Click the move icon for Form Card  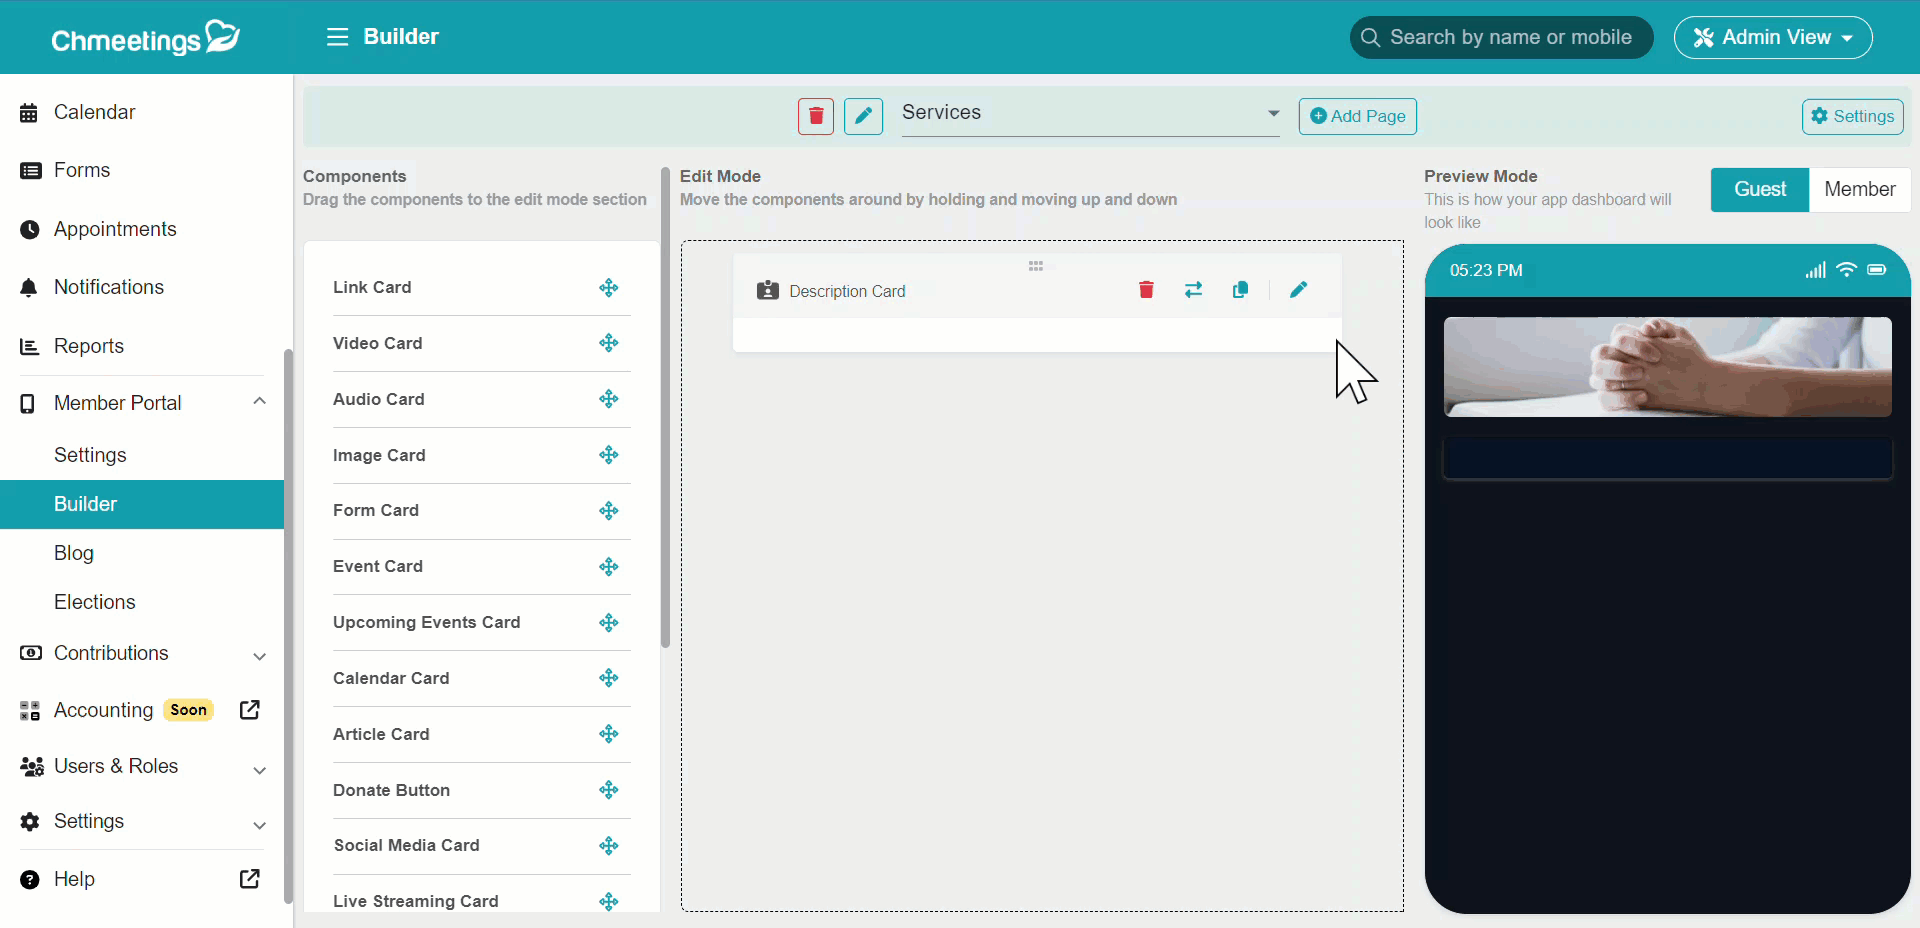click(x=609, y=511)
